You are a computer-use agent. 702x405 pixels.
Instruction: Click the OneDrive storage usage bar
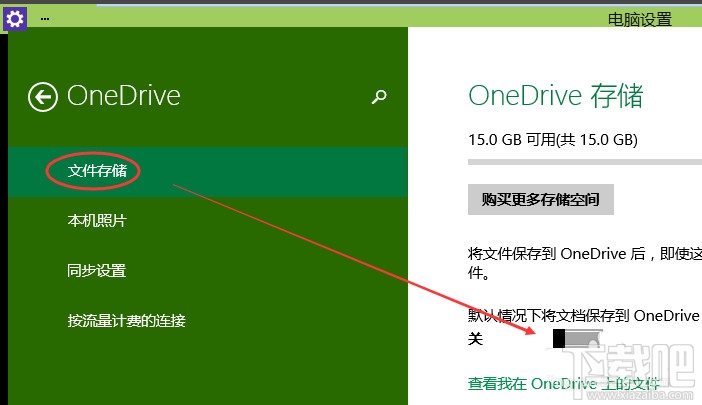coord(585,162)
